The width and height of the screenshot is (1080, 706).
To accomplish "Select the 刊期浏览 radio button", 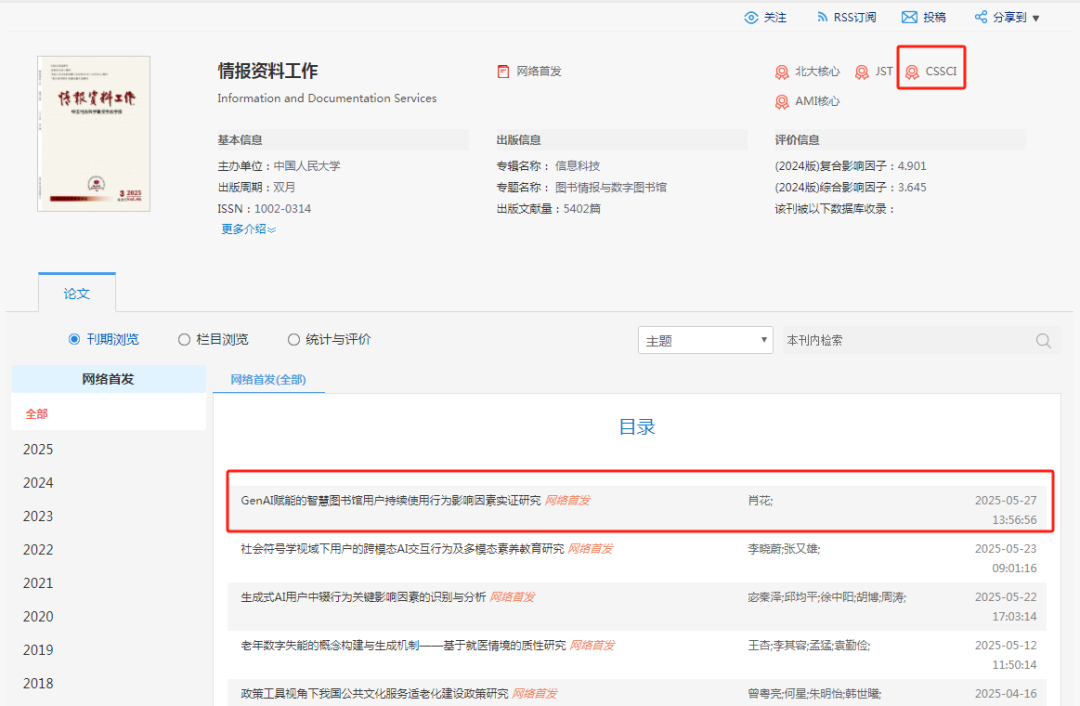I will click(x=74, y=339).
